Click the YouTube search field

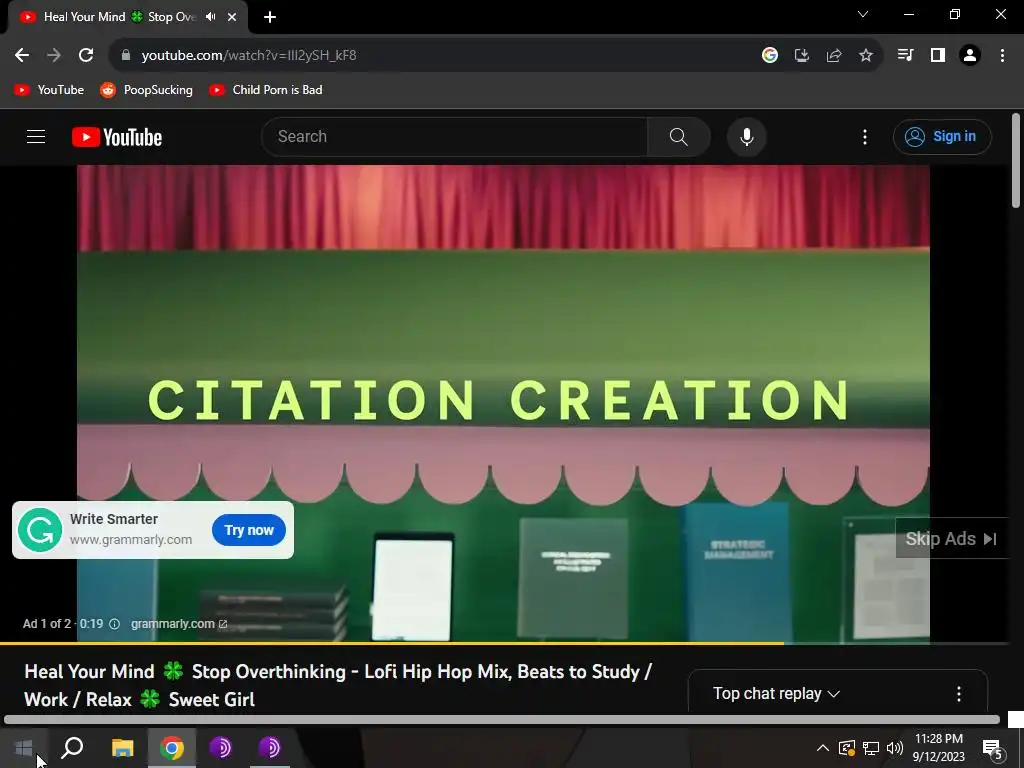coord(455,137)
